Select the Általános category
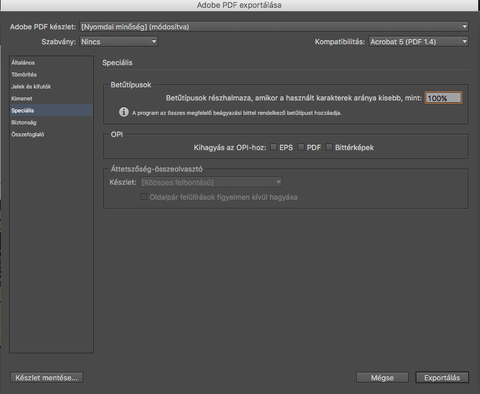 coord(51,63)
